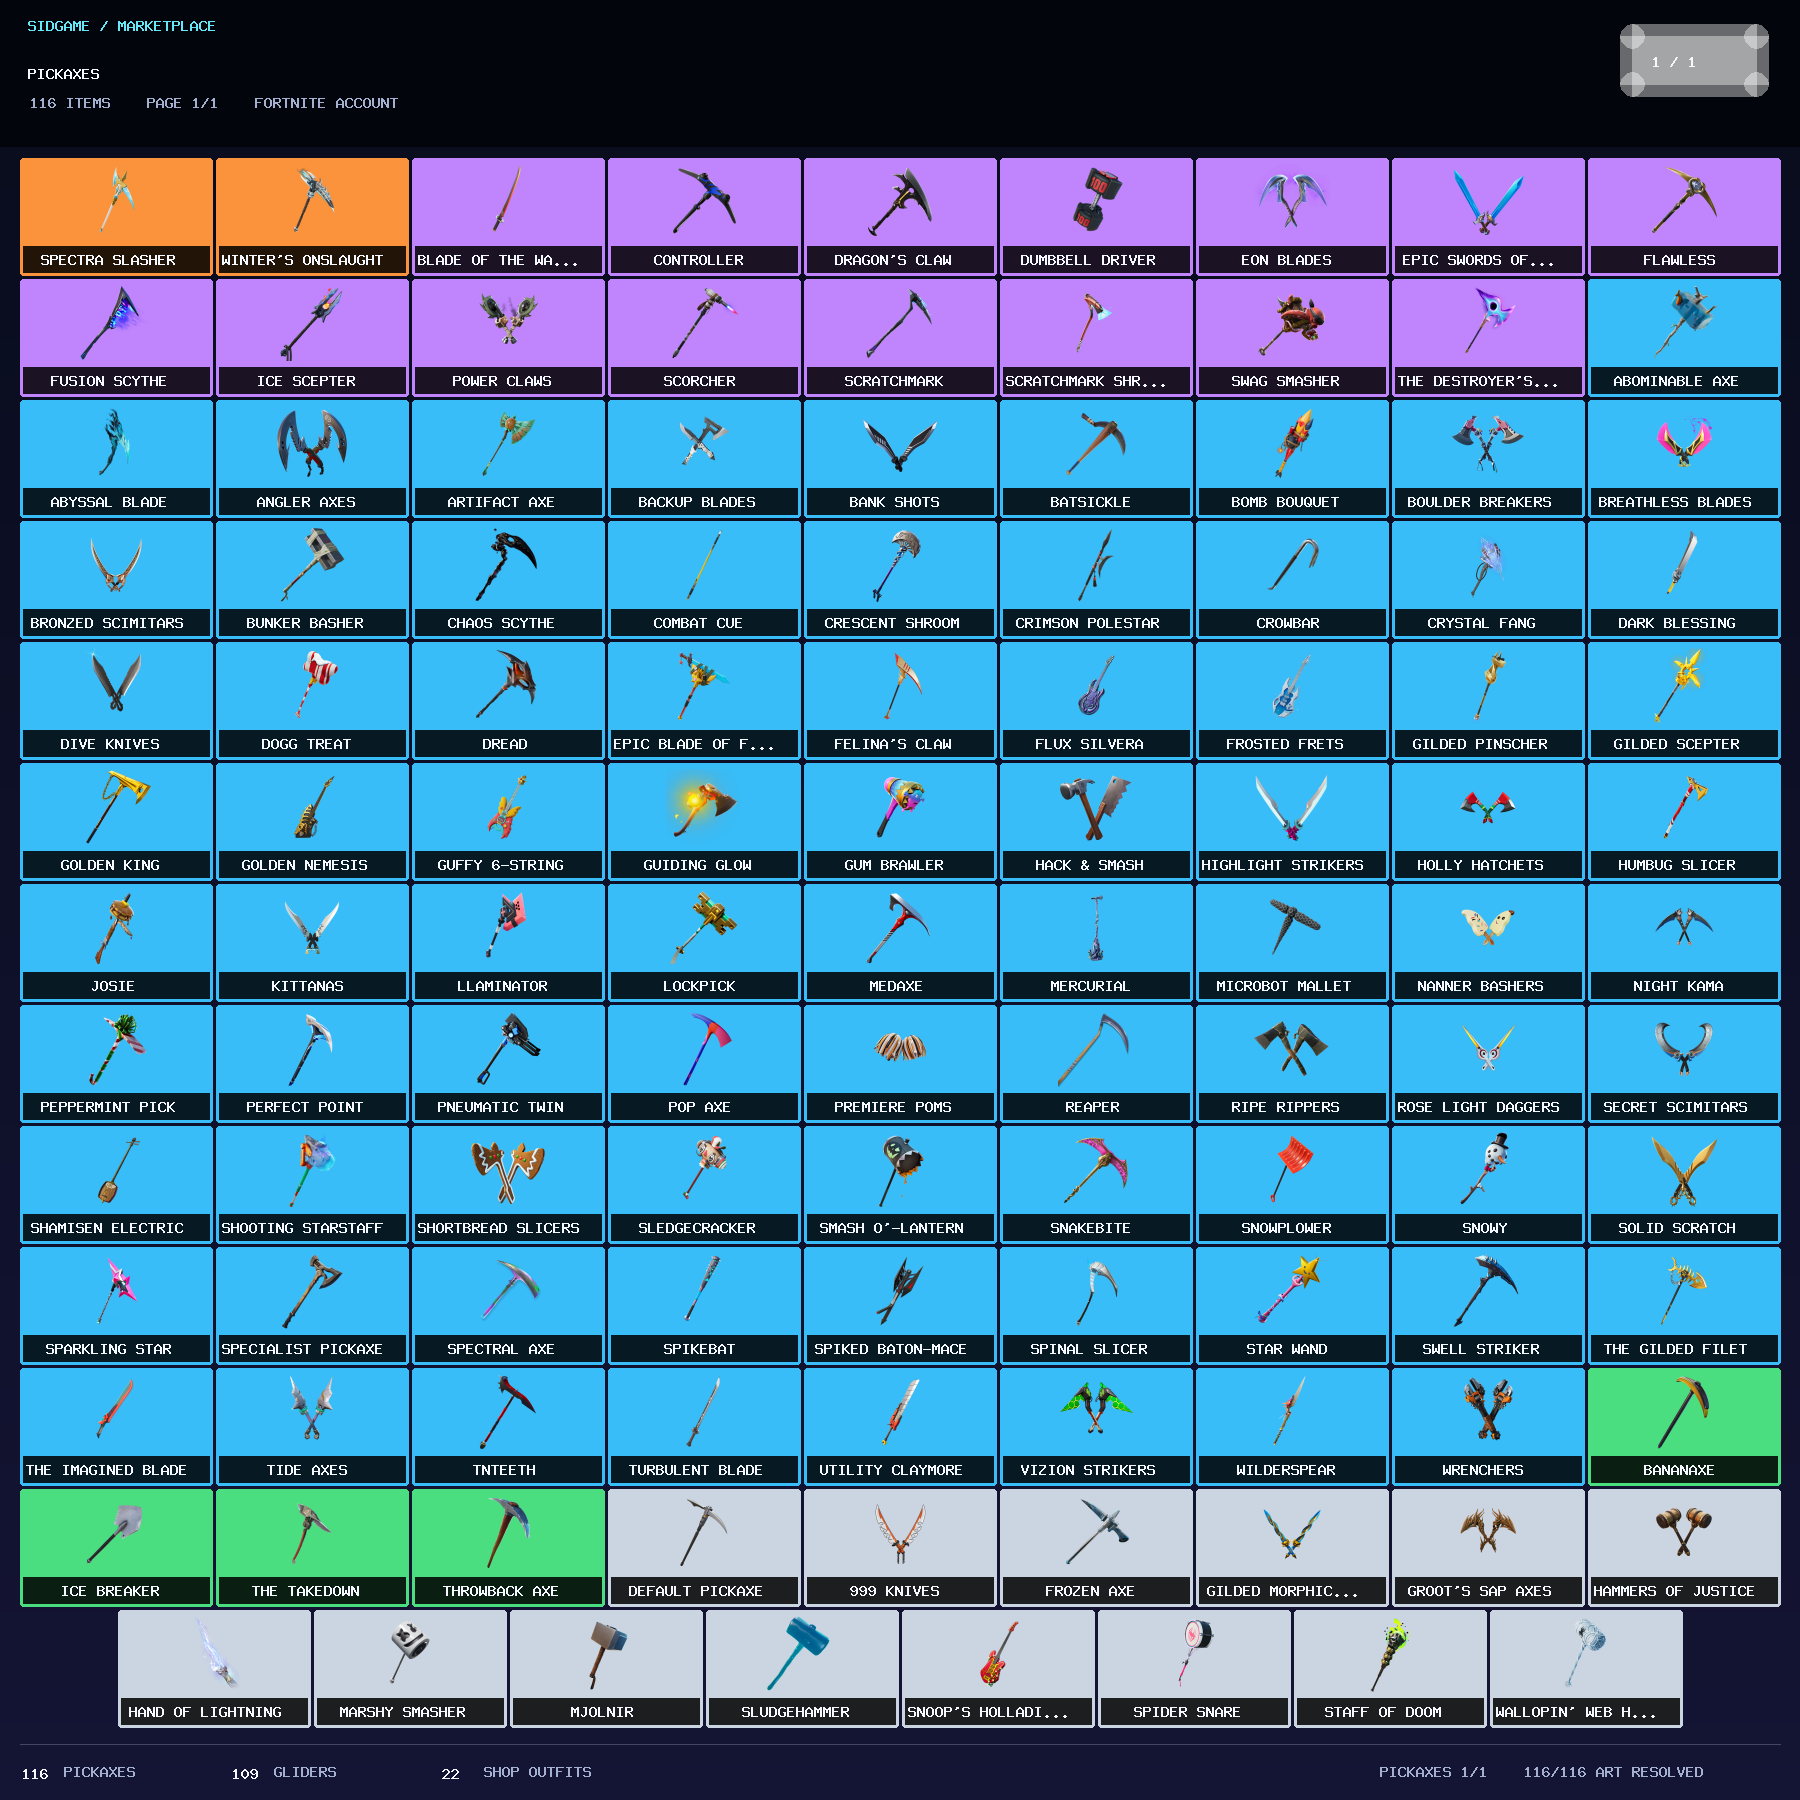Viewport: 1800px width, 1800px height.
Task: Pick the Snoop's Holladi guitar icon
Action: coord(999,1653)
